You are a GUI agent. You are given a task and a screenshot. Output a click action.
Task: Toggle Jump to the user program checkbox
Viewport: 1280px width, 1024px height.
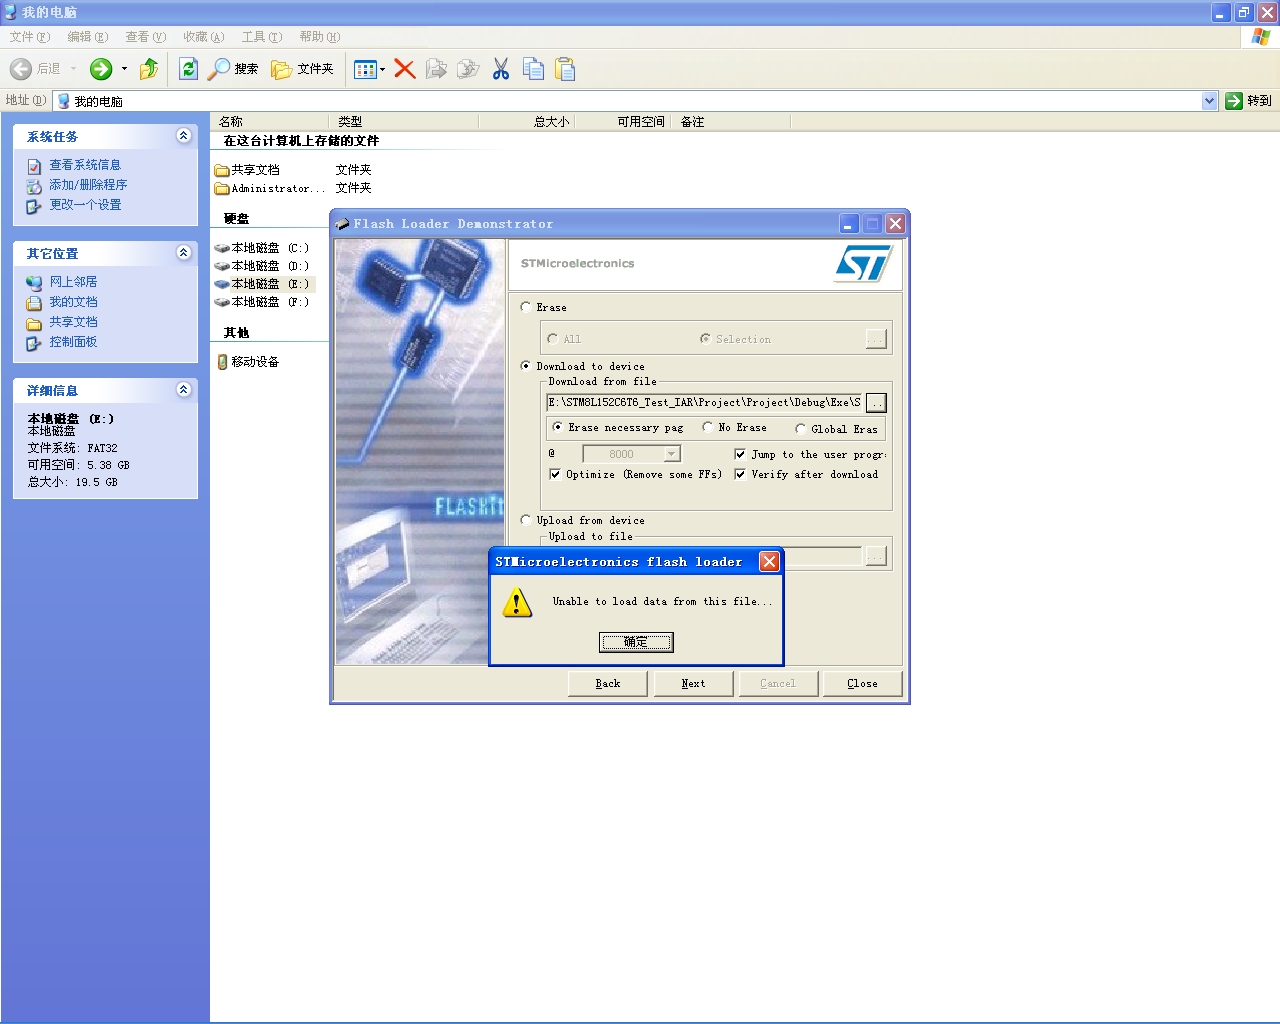(x=740, y=454)
